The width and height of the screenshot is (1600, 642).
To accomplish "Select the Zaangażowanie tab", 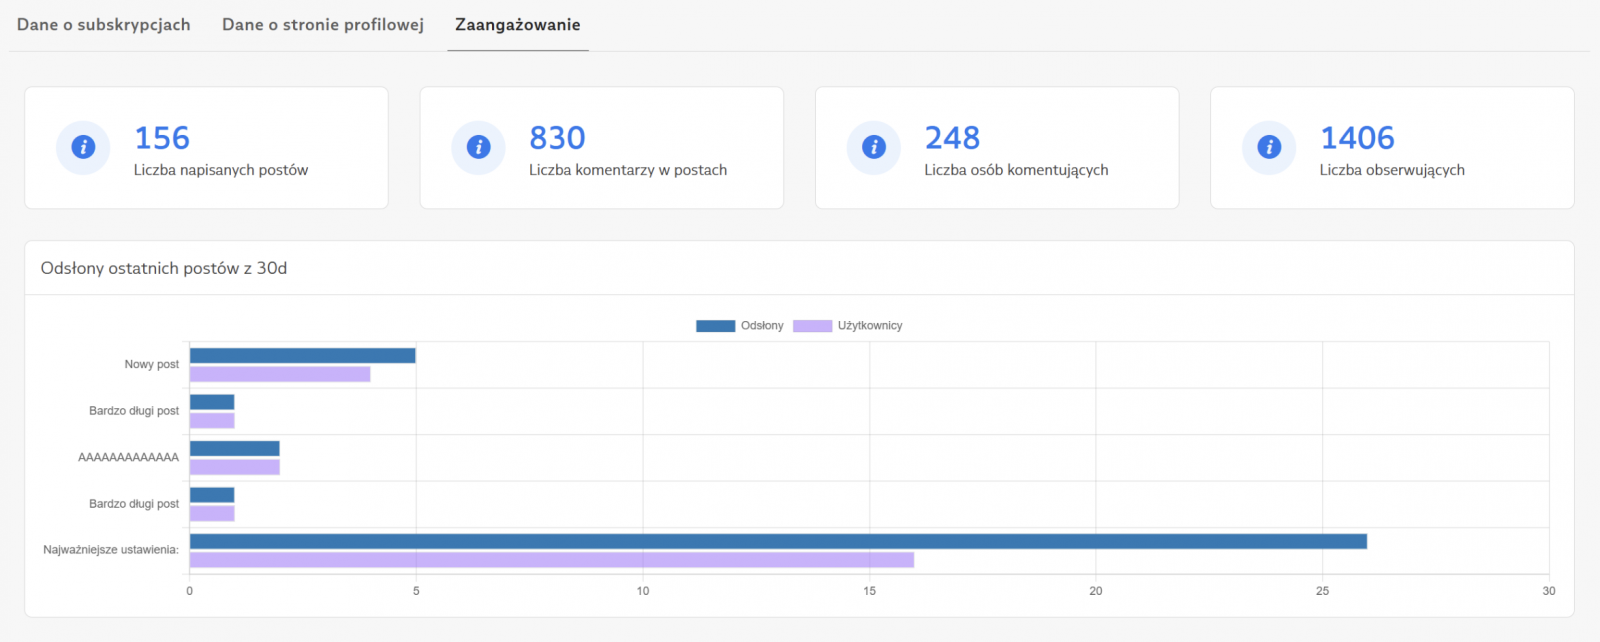I will (x=517, y=25).
